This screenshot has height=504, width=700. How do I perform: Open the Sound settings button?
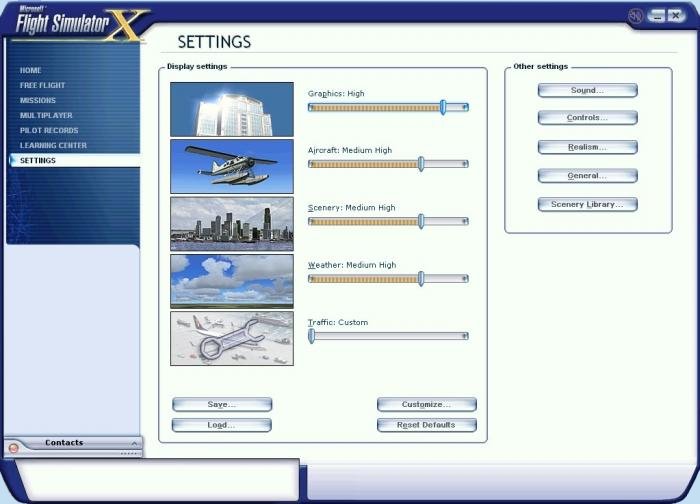point(587,90)
